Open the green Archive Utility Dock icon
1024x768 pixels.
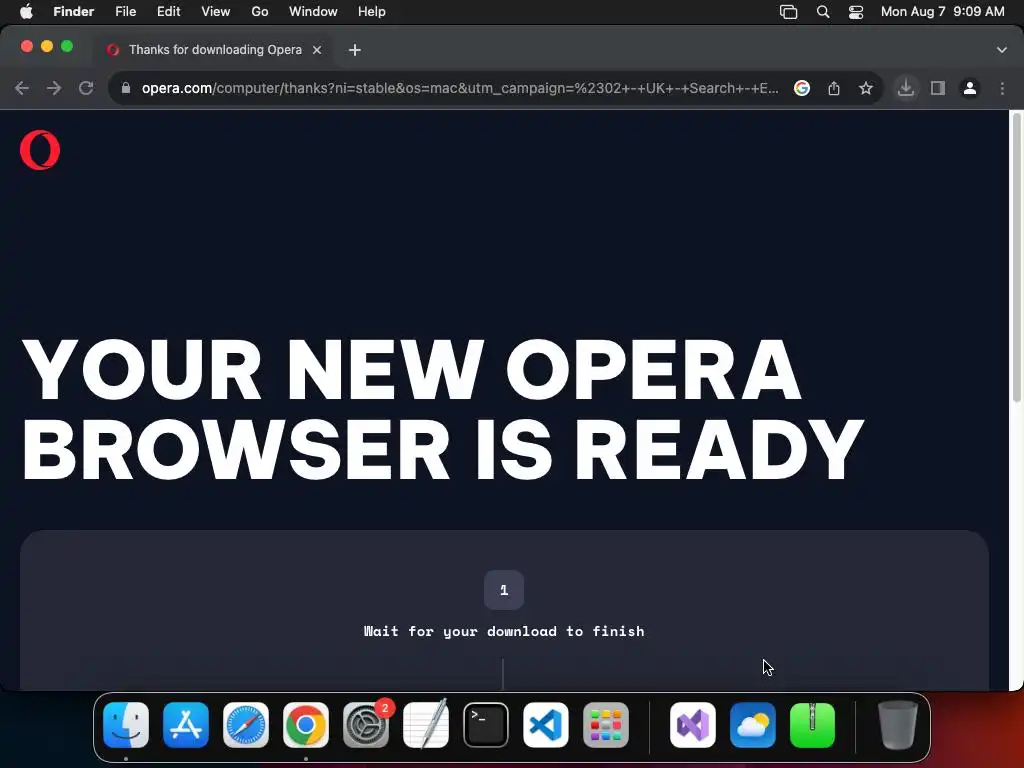tap(812, 725)
